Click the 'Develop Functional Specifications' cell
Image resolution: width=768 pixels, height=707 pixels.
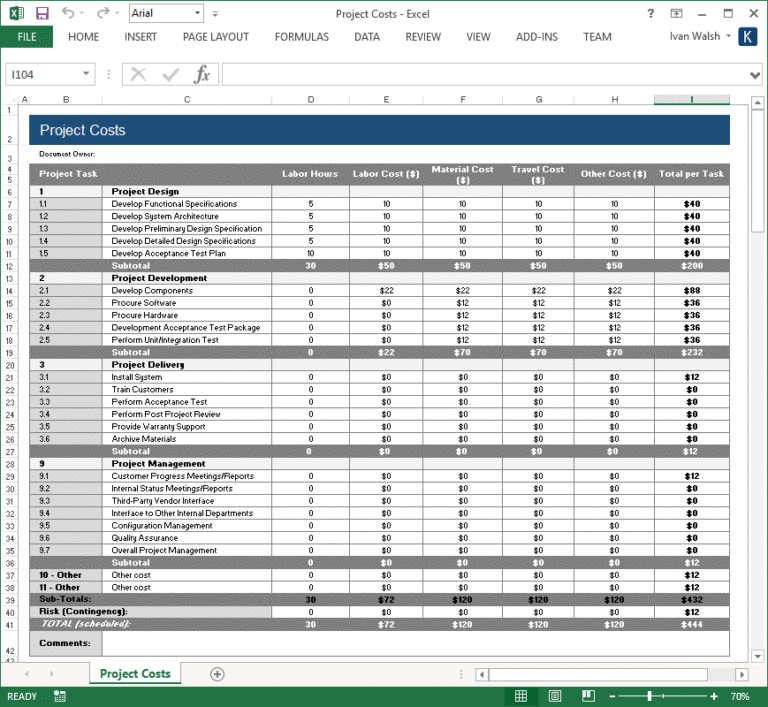pos(187,204)
